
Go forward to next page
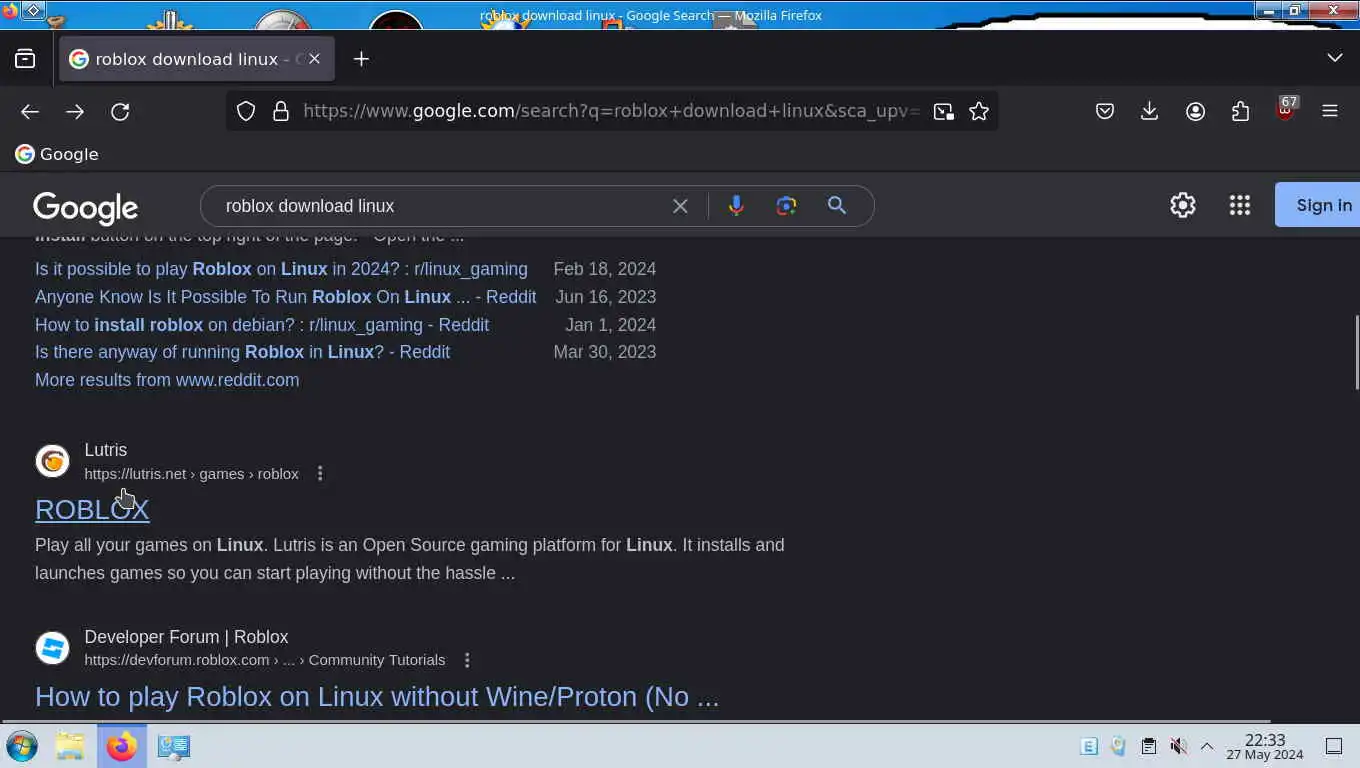pyautogui.click(x=75, y=111)
